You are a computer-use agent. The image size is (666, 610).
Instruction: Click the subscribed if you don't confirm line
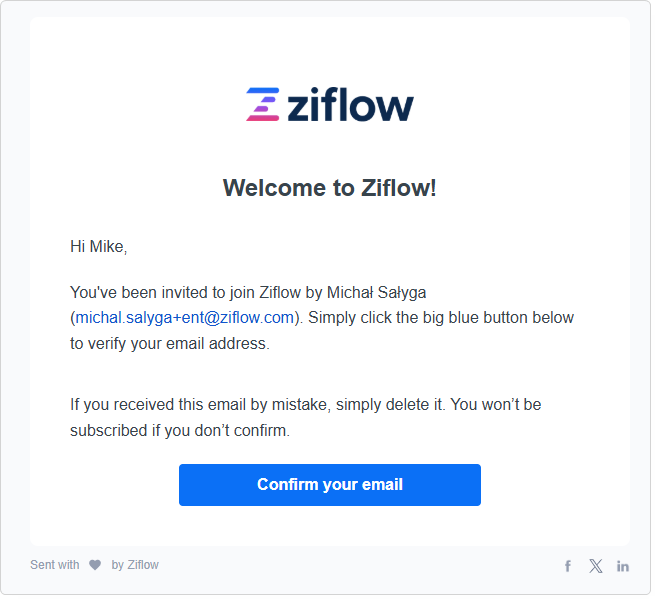(x=180, y=431)
